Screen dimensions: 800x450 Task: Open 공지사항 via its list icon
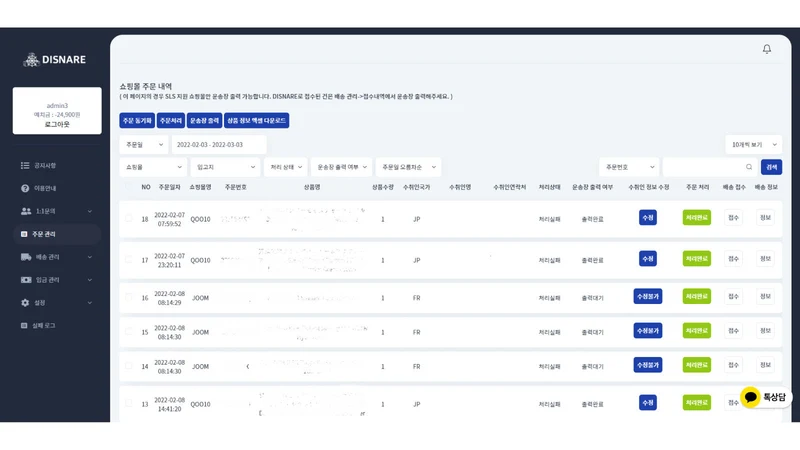coord(25,165)
